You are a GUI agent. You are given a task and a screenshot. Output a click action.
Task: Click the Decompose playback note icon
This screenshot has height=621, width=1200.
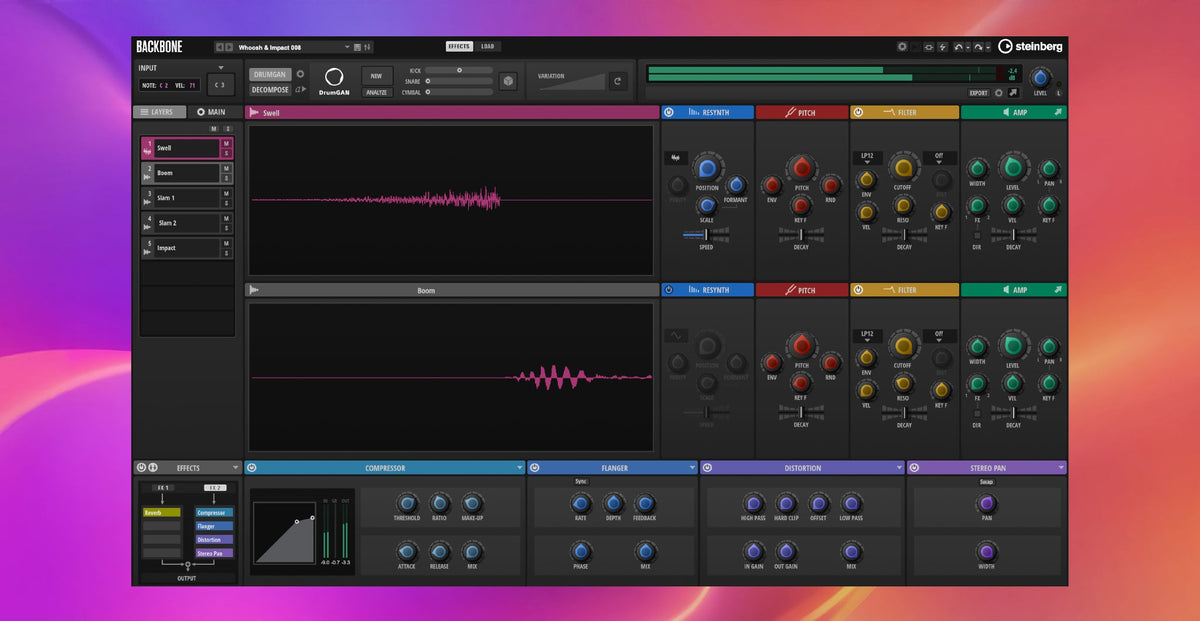(300, 89)
